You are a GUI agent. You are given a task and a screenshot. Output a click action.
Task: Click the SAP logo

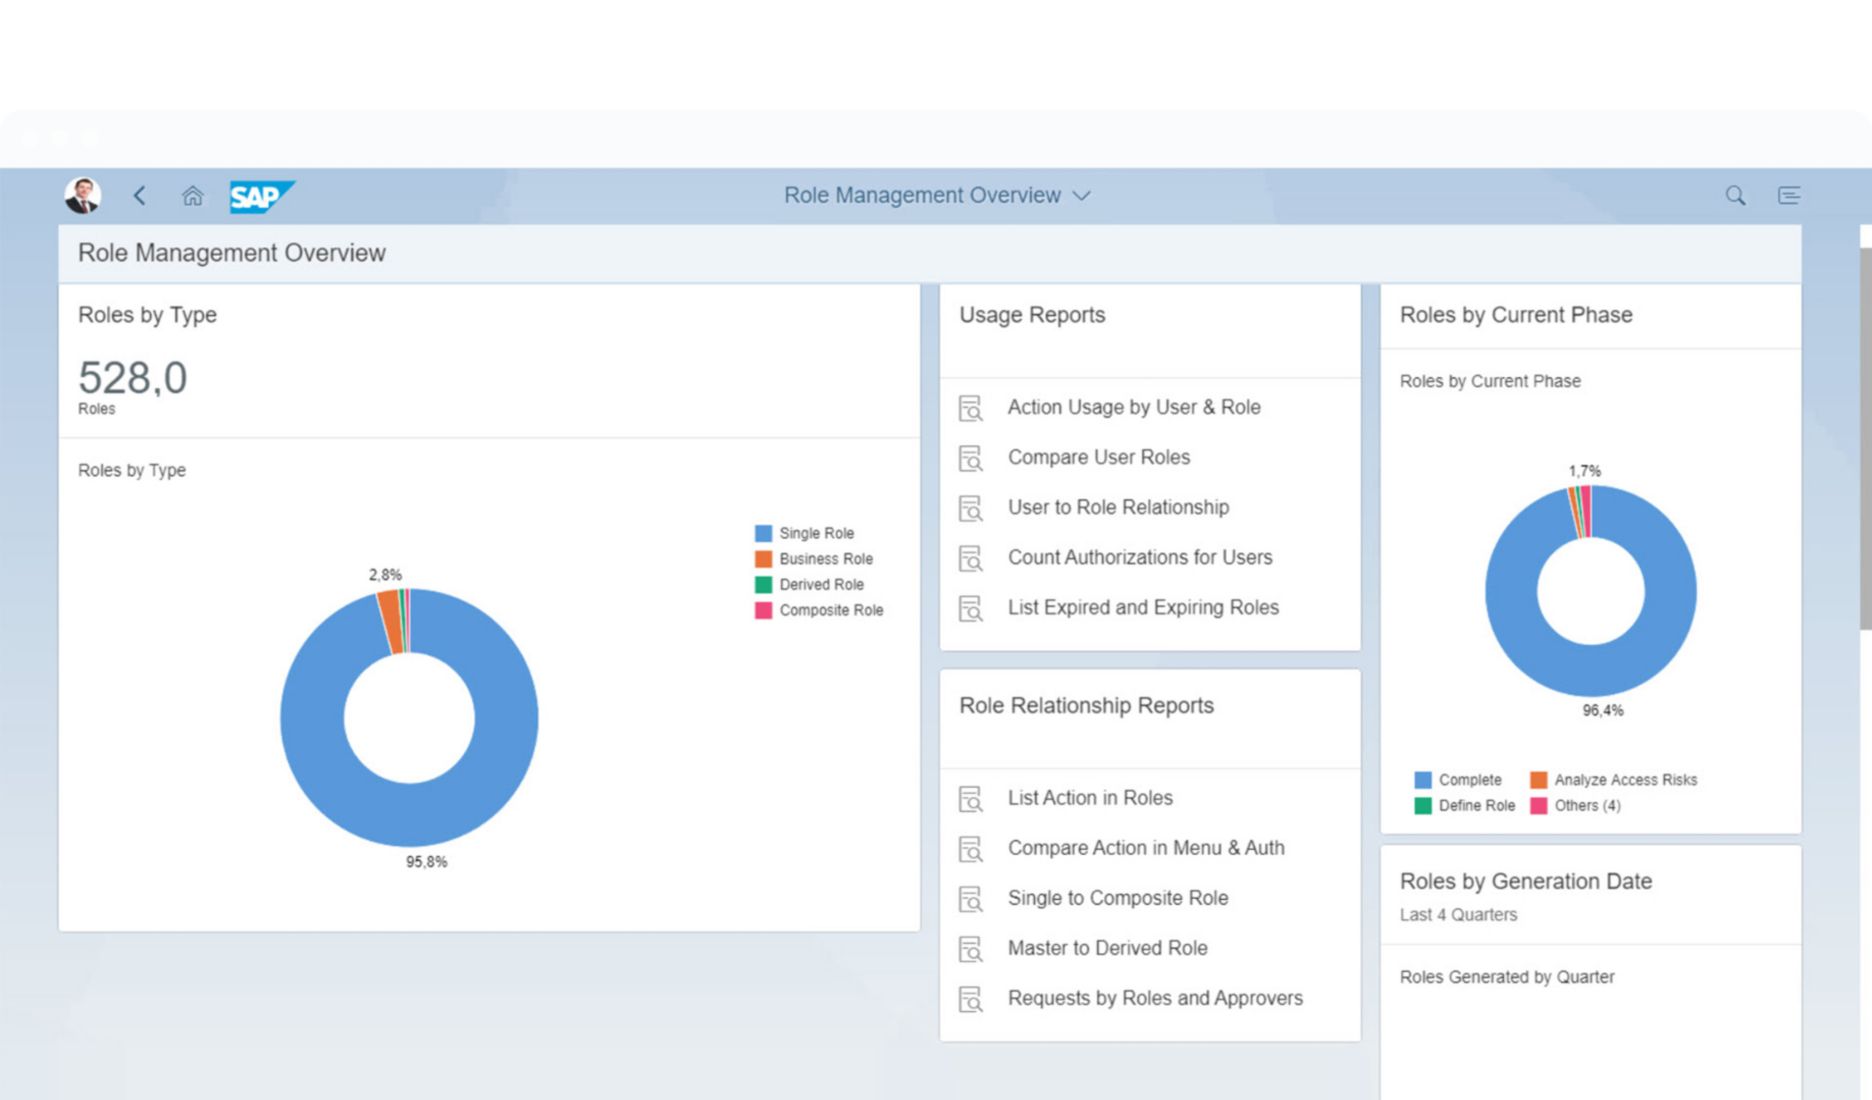(x=261, y=196)
